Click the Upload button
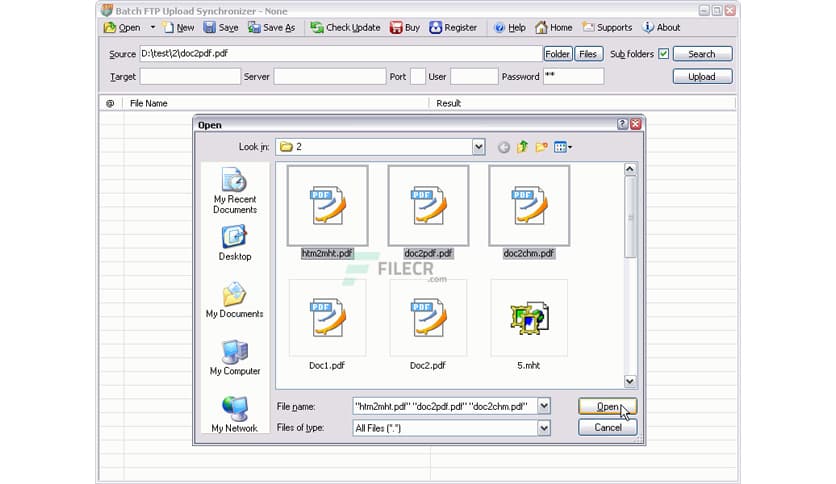Image resolution: width=836 pixels, height=484 pixels. 702,77
